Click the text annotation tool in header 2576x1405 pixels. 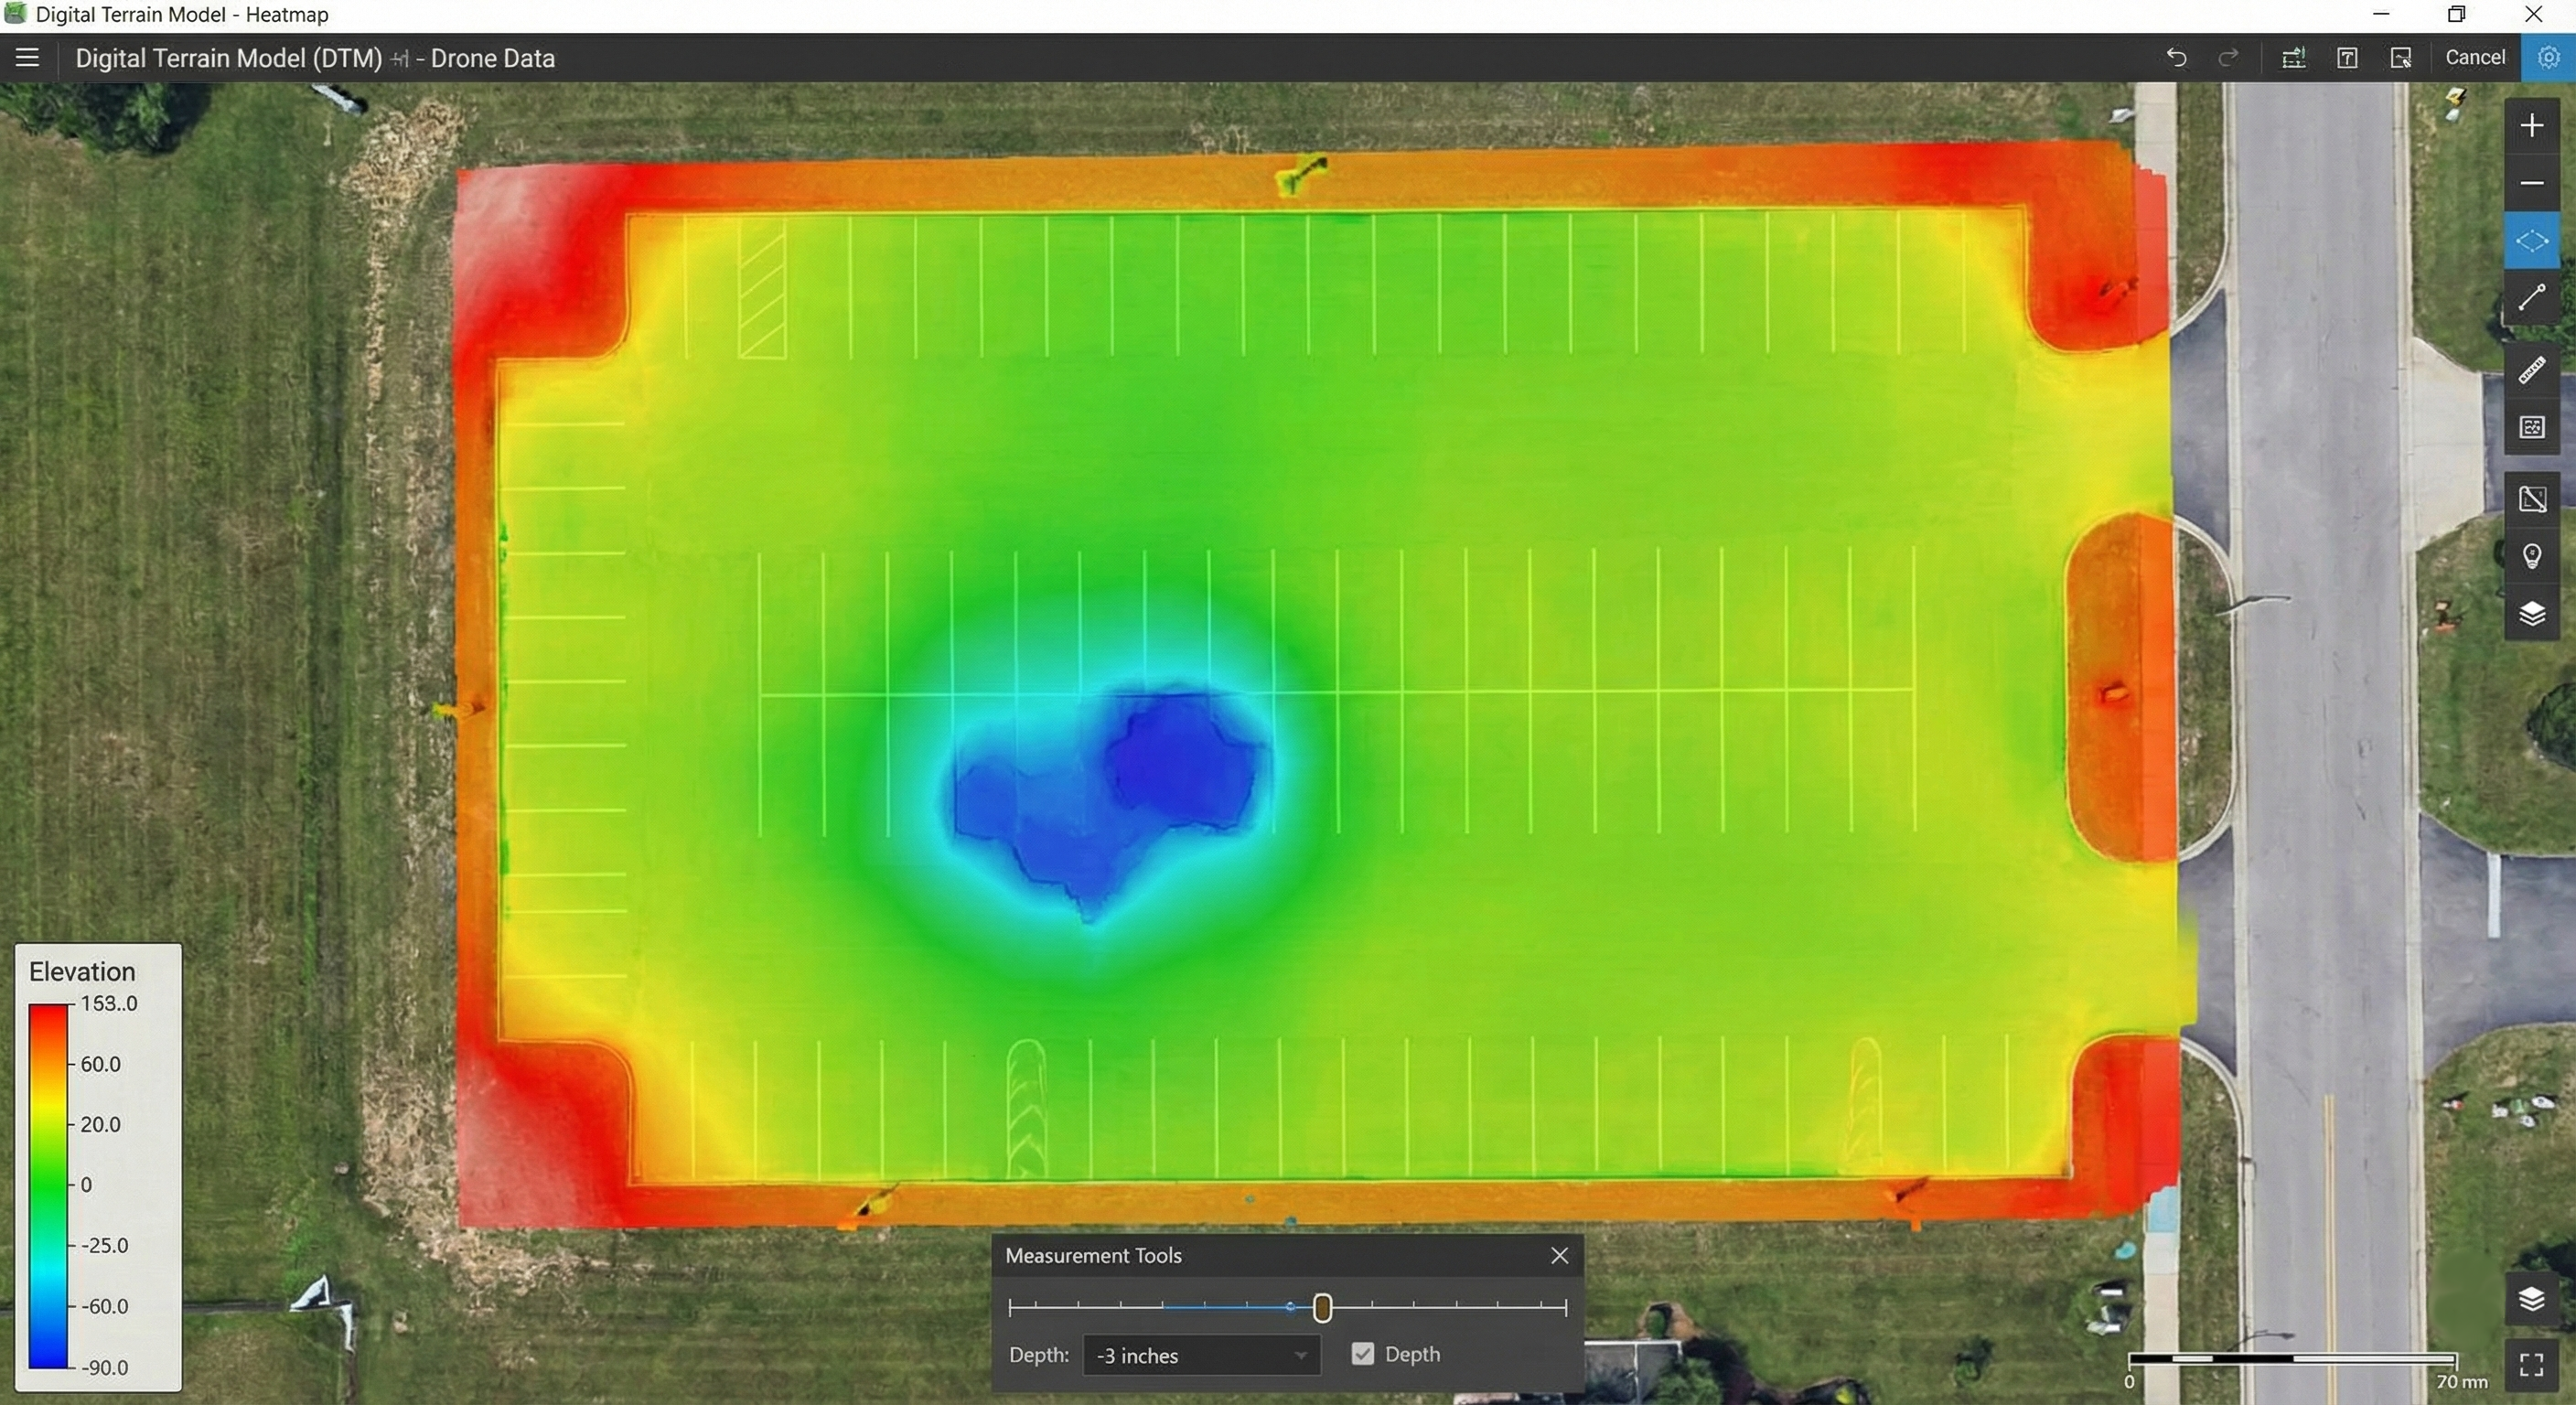[2347, 58]
